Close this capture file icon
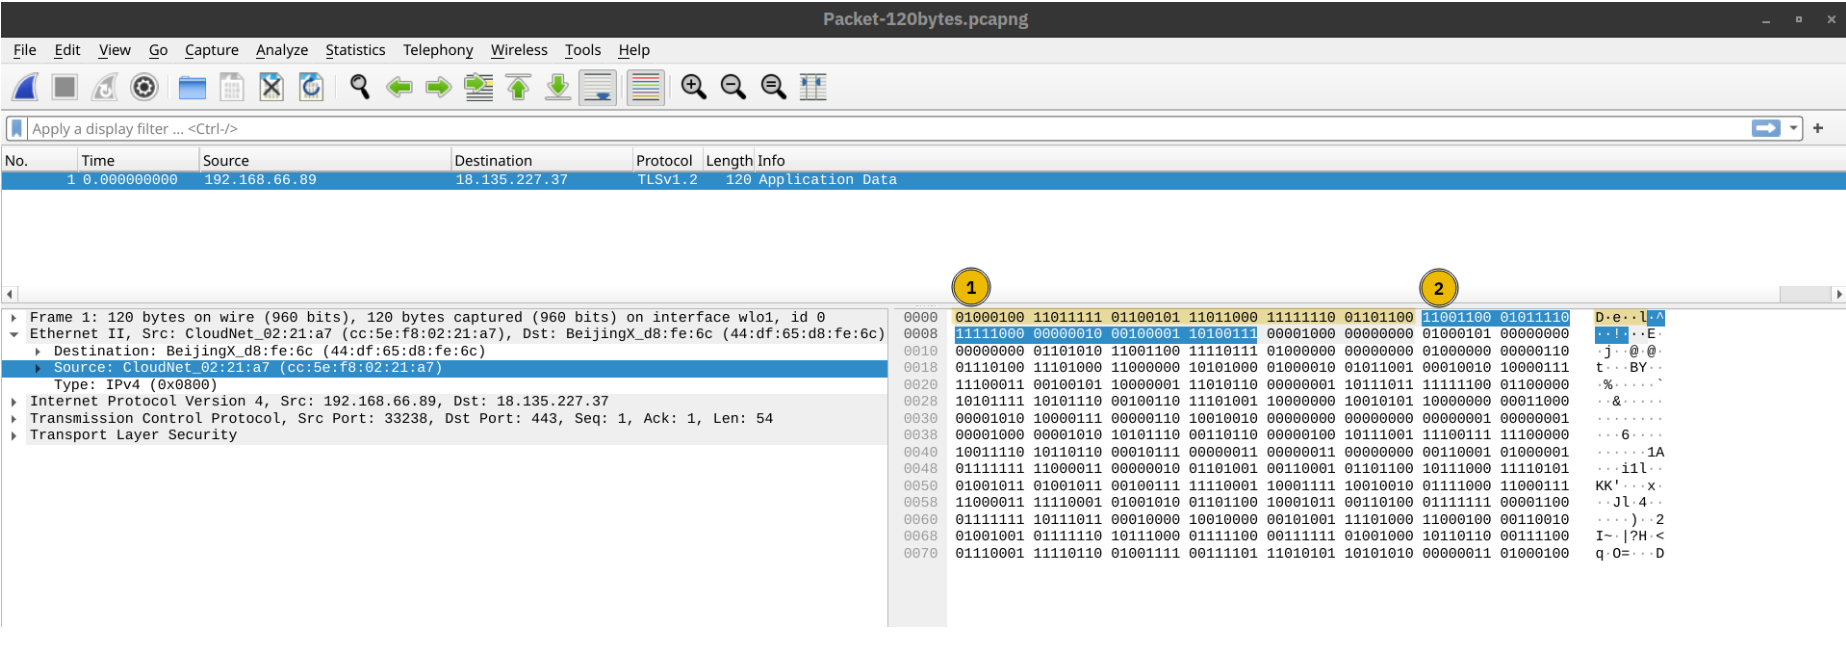1846x660 pixels. click(x=271, y=88)
